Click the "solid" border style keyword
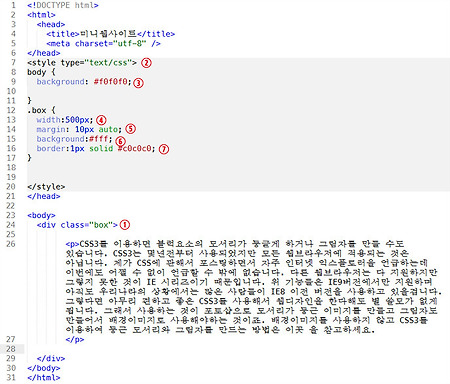This screenshot has height=384, width=450. click(x=101, y=148)
